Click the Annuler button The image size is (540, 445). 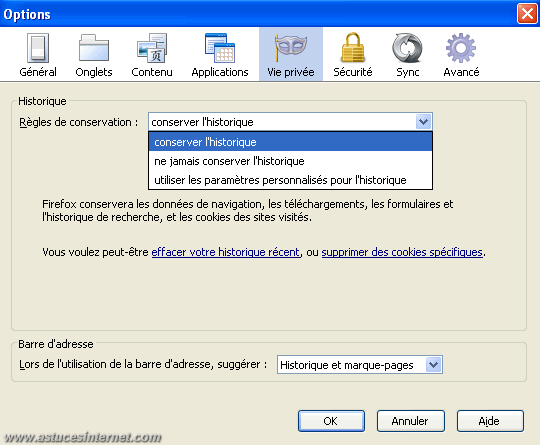(x=411, y=421)
